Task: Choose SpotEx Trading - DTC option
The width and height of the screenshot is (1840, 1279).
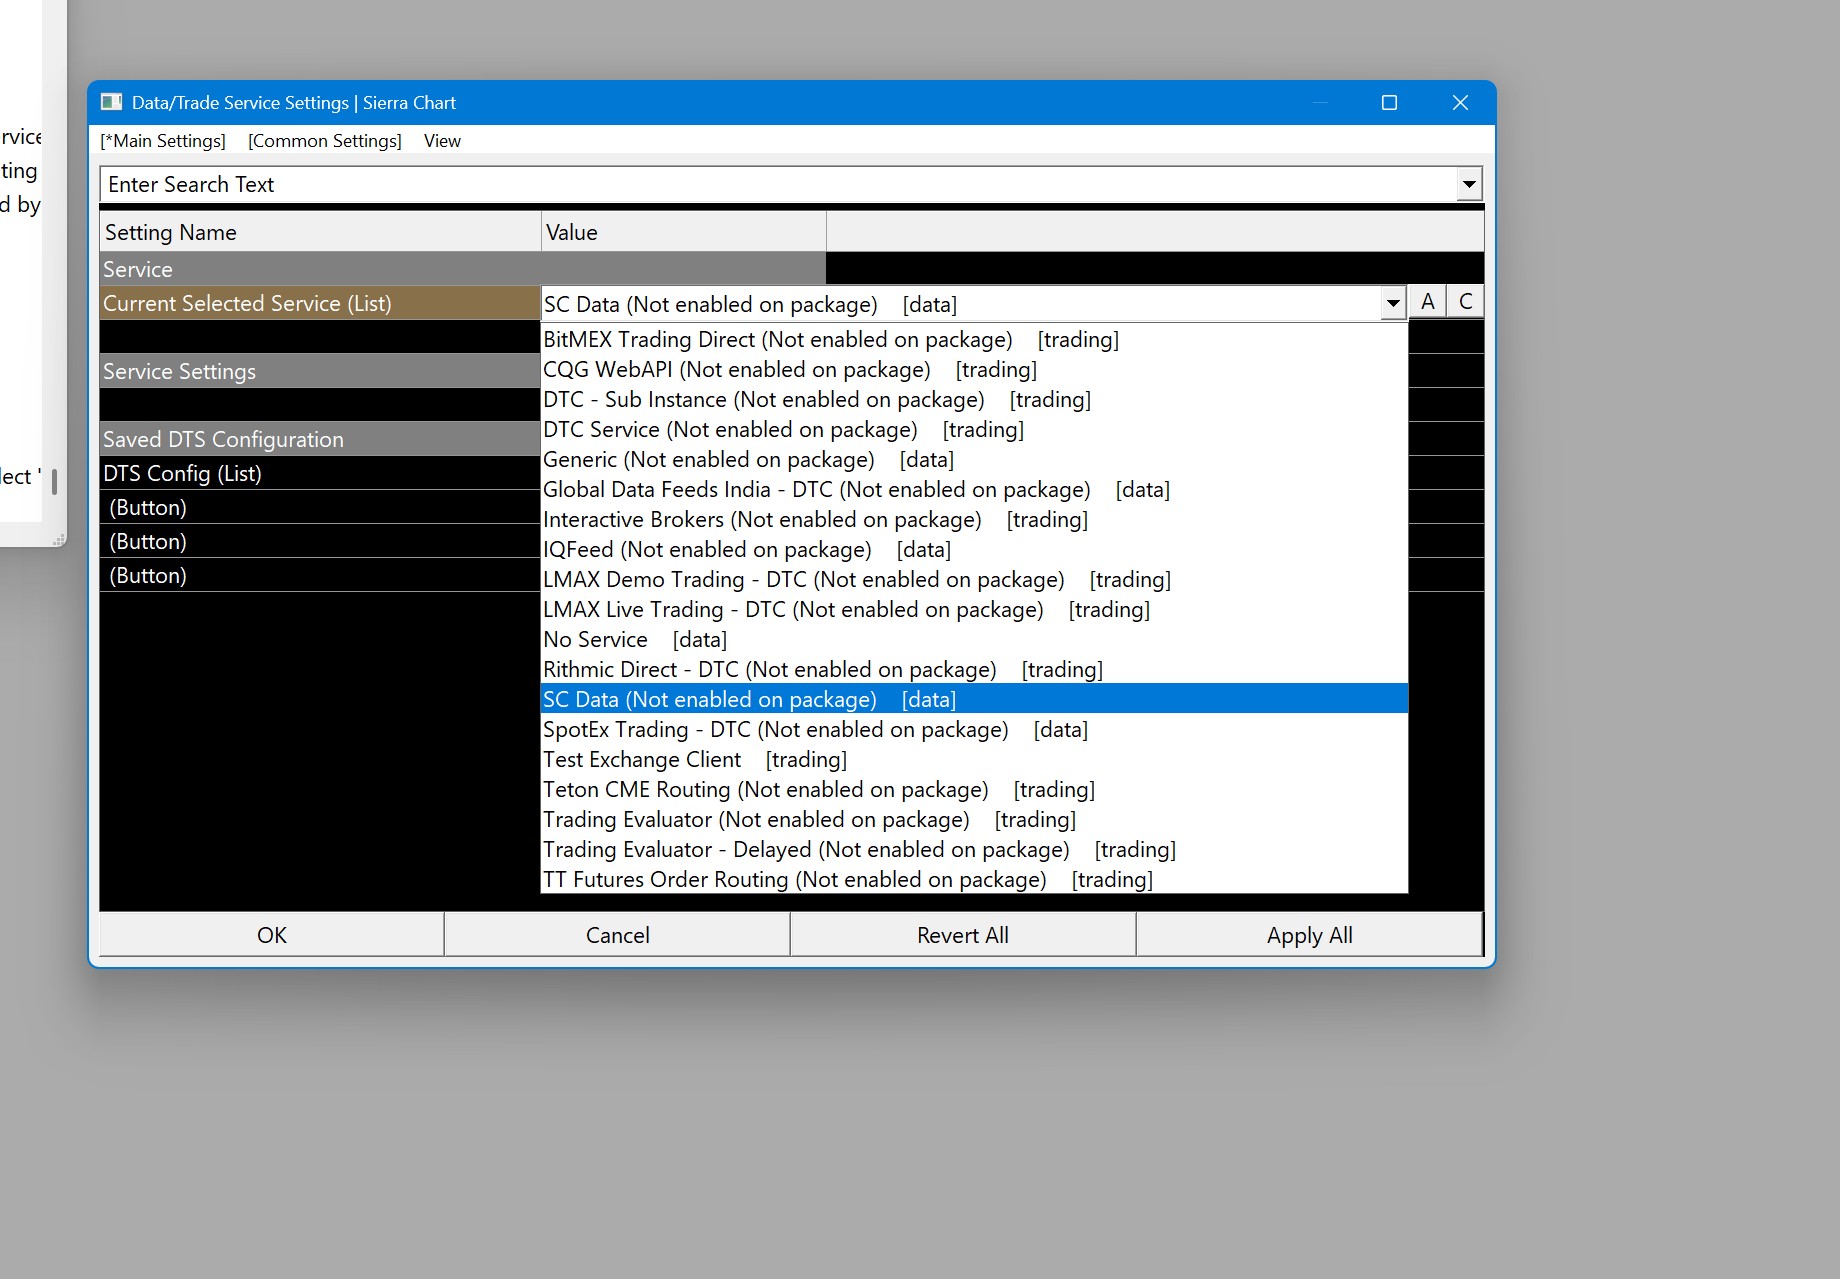Action: pos(974,729)
